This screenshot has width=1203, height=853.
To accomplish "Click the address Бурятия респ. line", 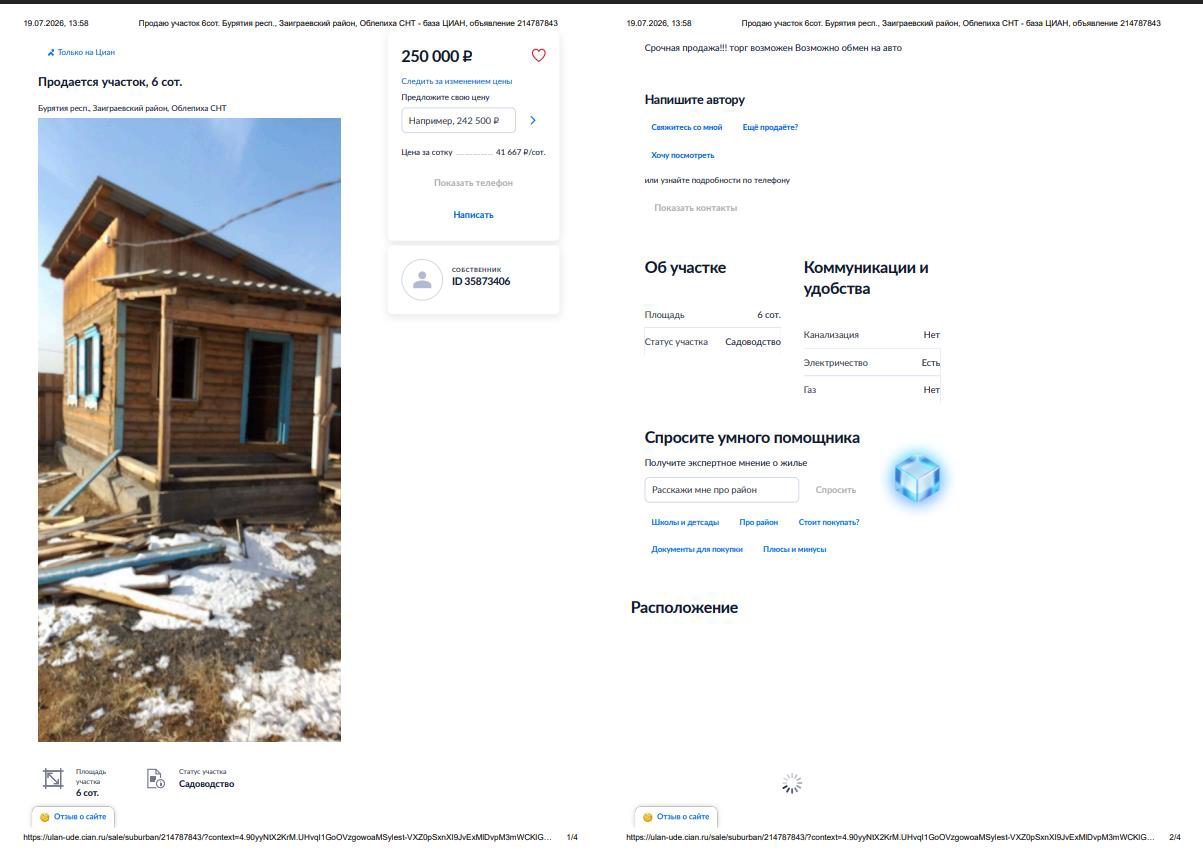I will pos(132,108).
